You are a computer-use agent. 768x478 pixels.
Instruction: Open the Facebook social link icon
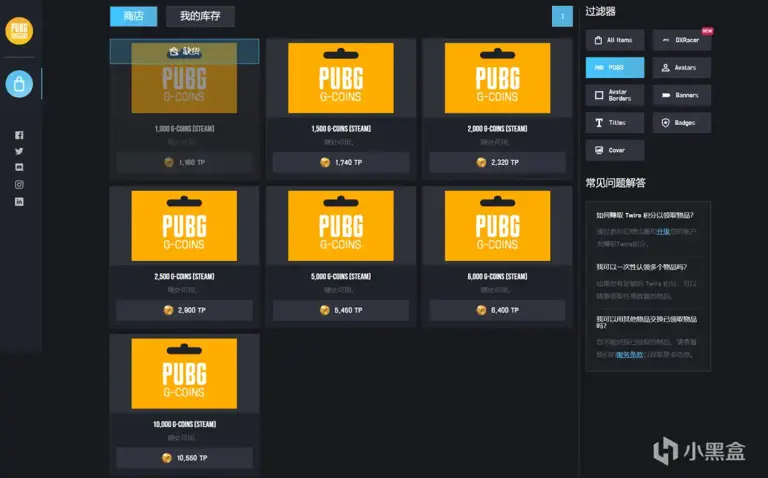19,135
